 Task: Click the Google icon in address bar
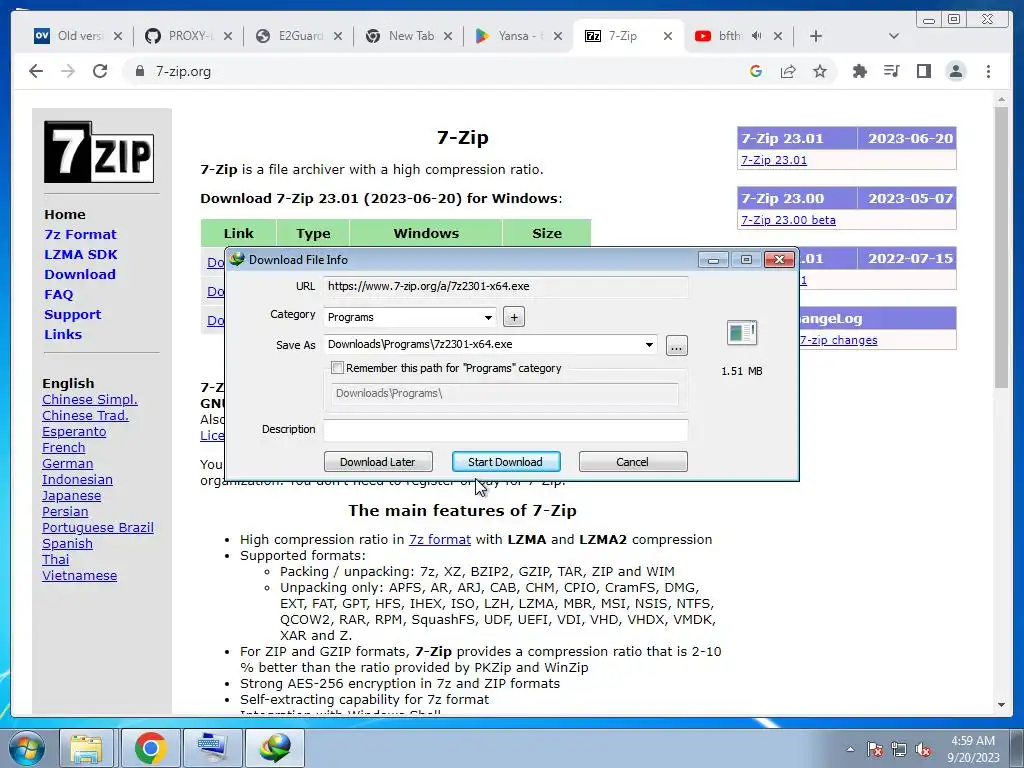point(756,71)
